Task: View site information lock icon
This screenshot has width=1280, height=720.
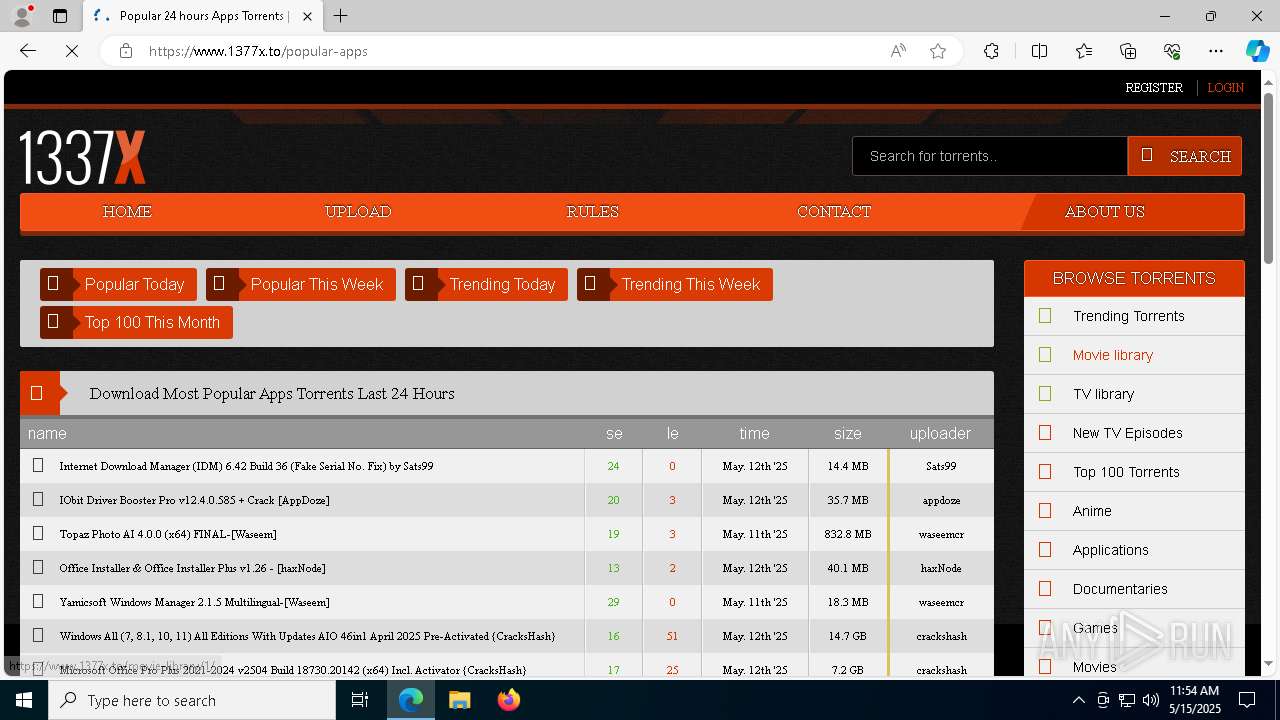Action: (x=126, y=51)
